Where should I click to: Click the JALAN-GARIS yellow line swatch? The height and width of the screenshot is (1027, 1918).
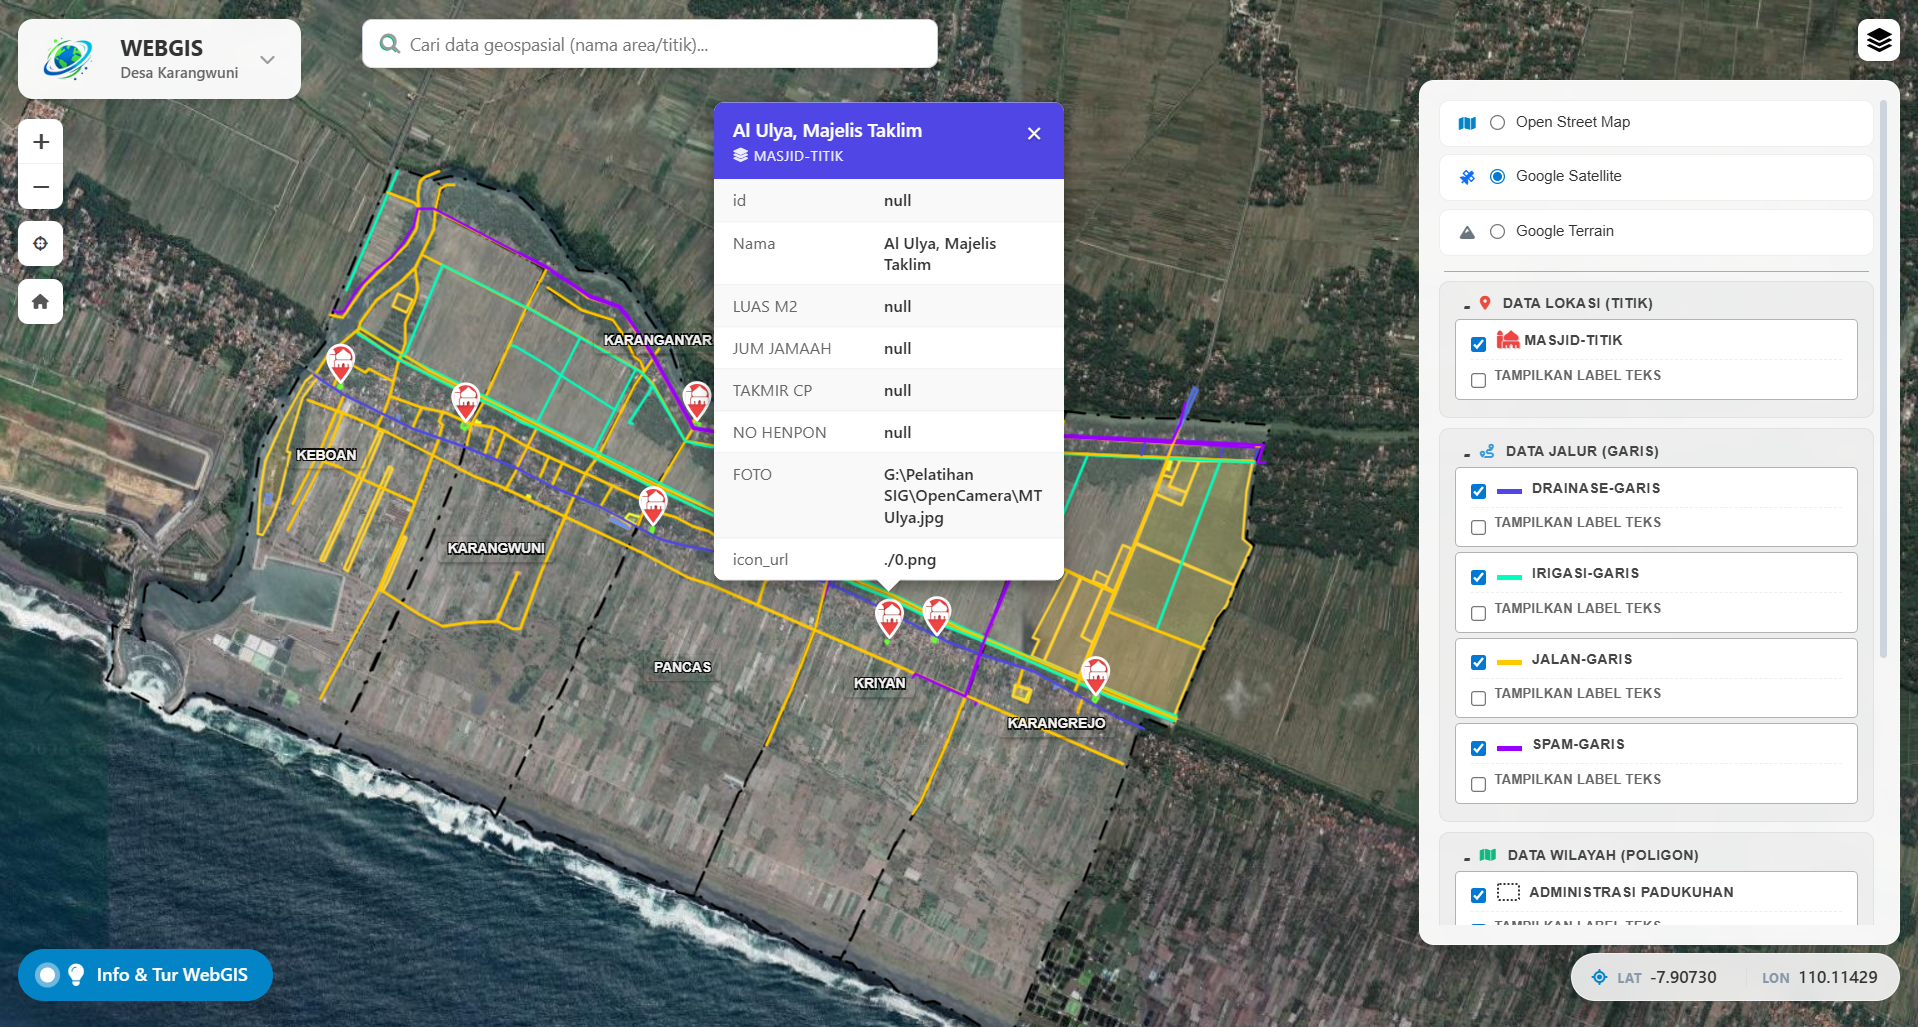(x=1509, y=662)
